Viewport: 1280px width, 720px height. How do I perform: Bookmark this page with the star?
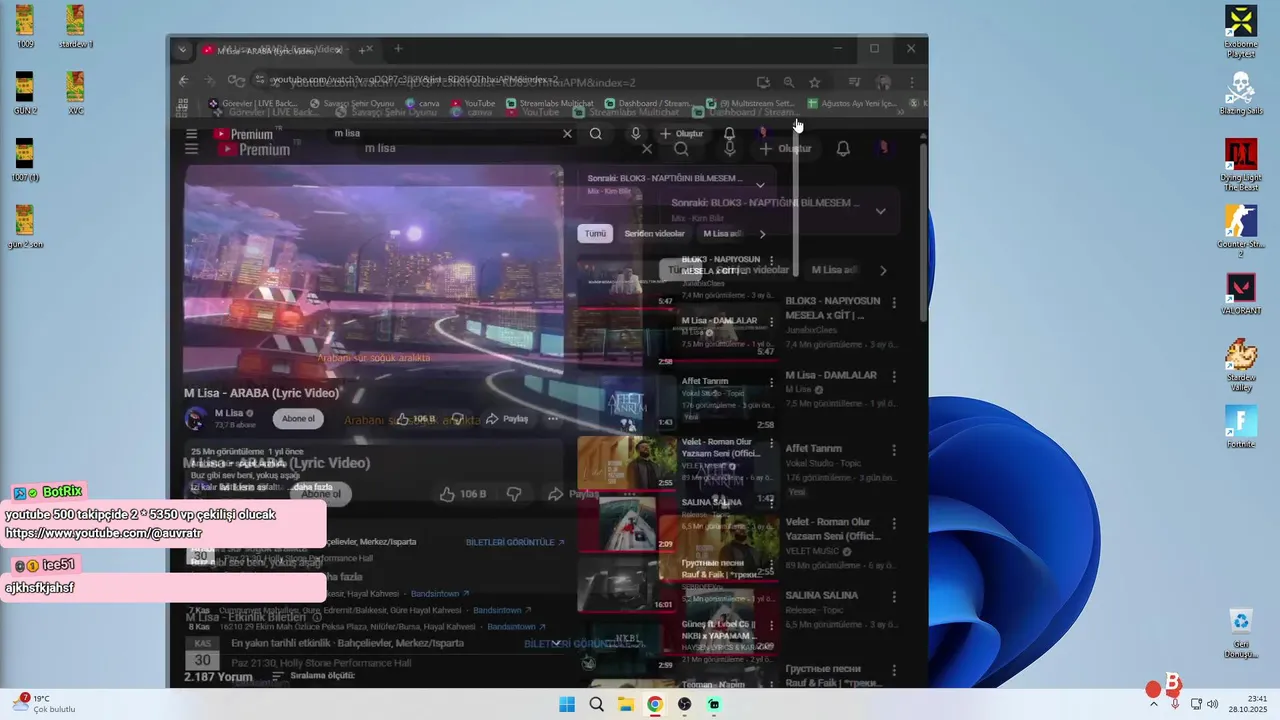pos(815,82)
